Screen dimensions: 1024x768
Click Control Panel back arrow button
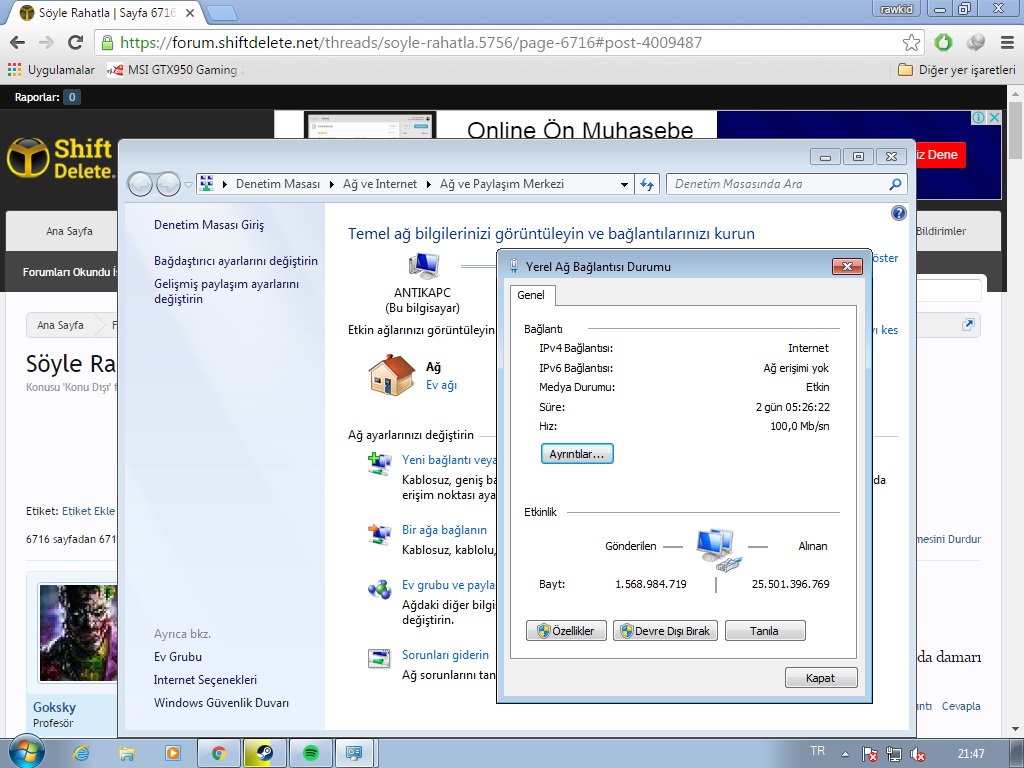pos(140,184)
